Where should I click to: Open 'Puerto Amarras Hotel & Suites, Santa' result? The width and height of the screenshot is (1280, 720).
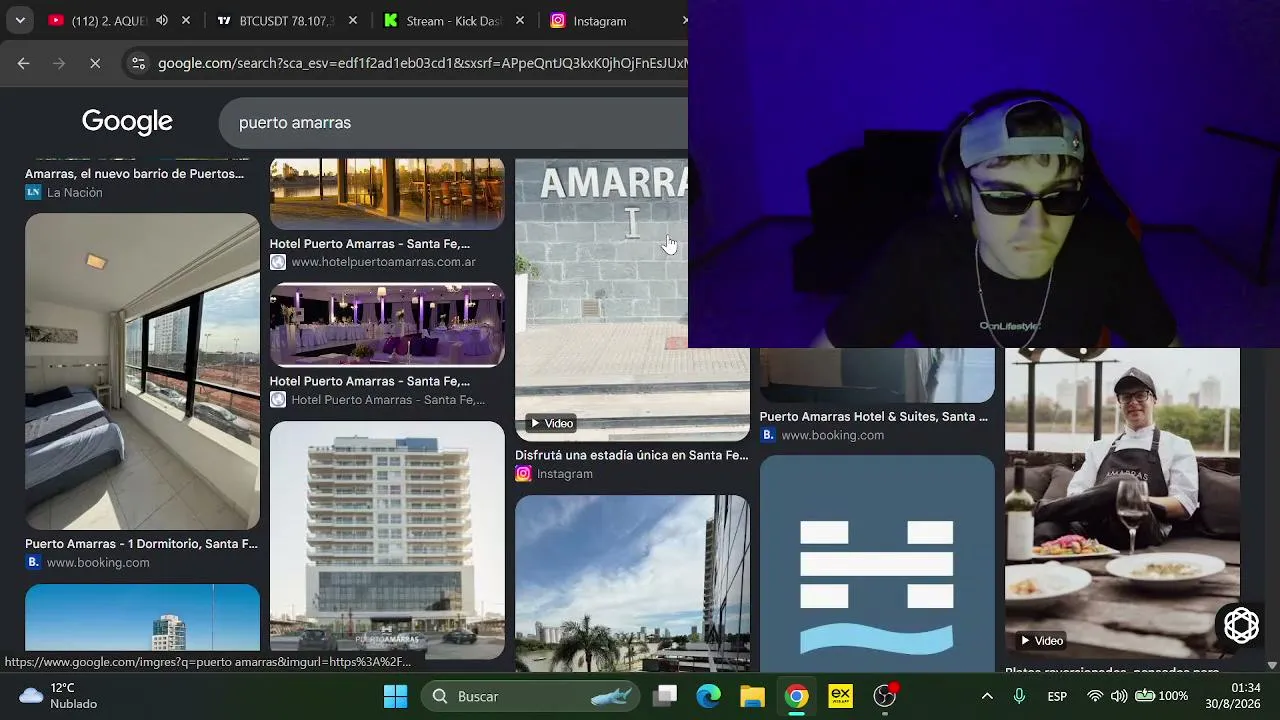(x=873, y=417)
